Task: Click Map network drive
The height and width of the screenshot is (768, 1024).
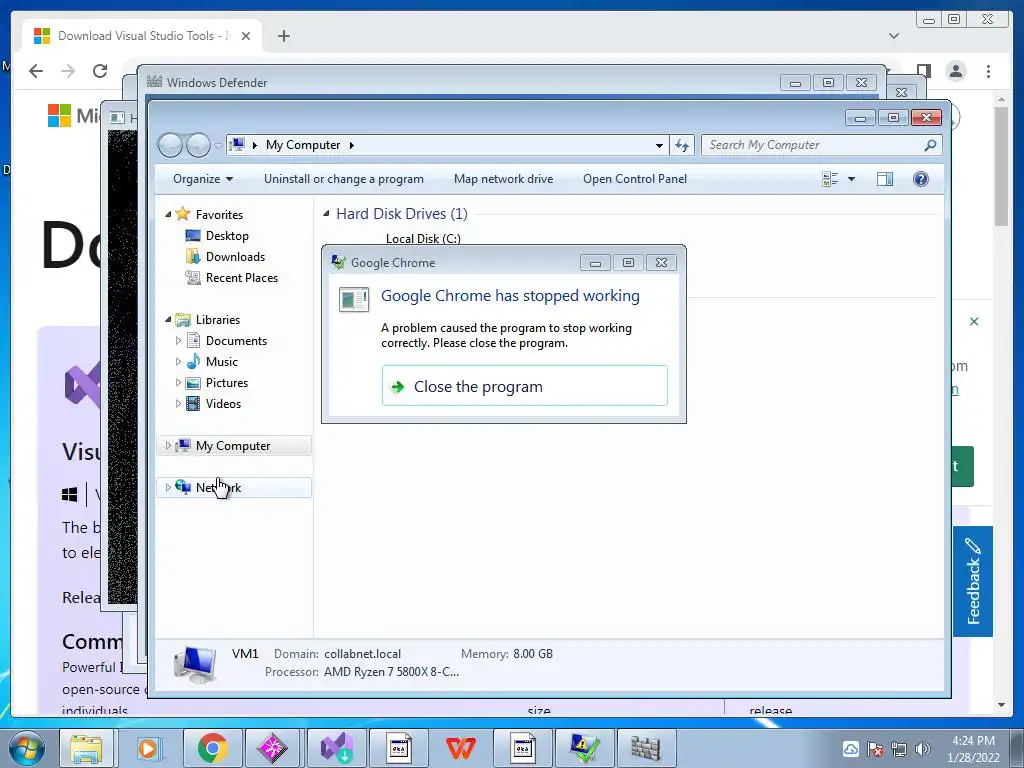Action: click(504, 179)
